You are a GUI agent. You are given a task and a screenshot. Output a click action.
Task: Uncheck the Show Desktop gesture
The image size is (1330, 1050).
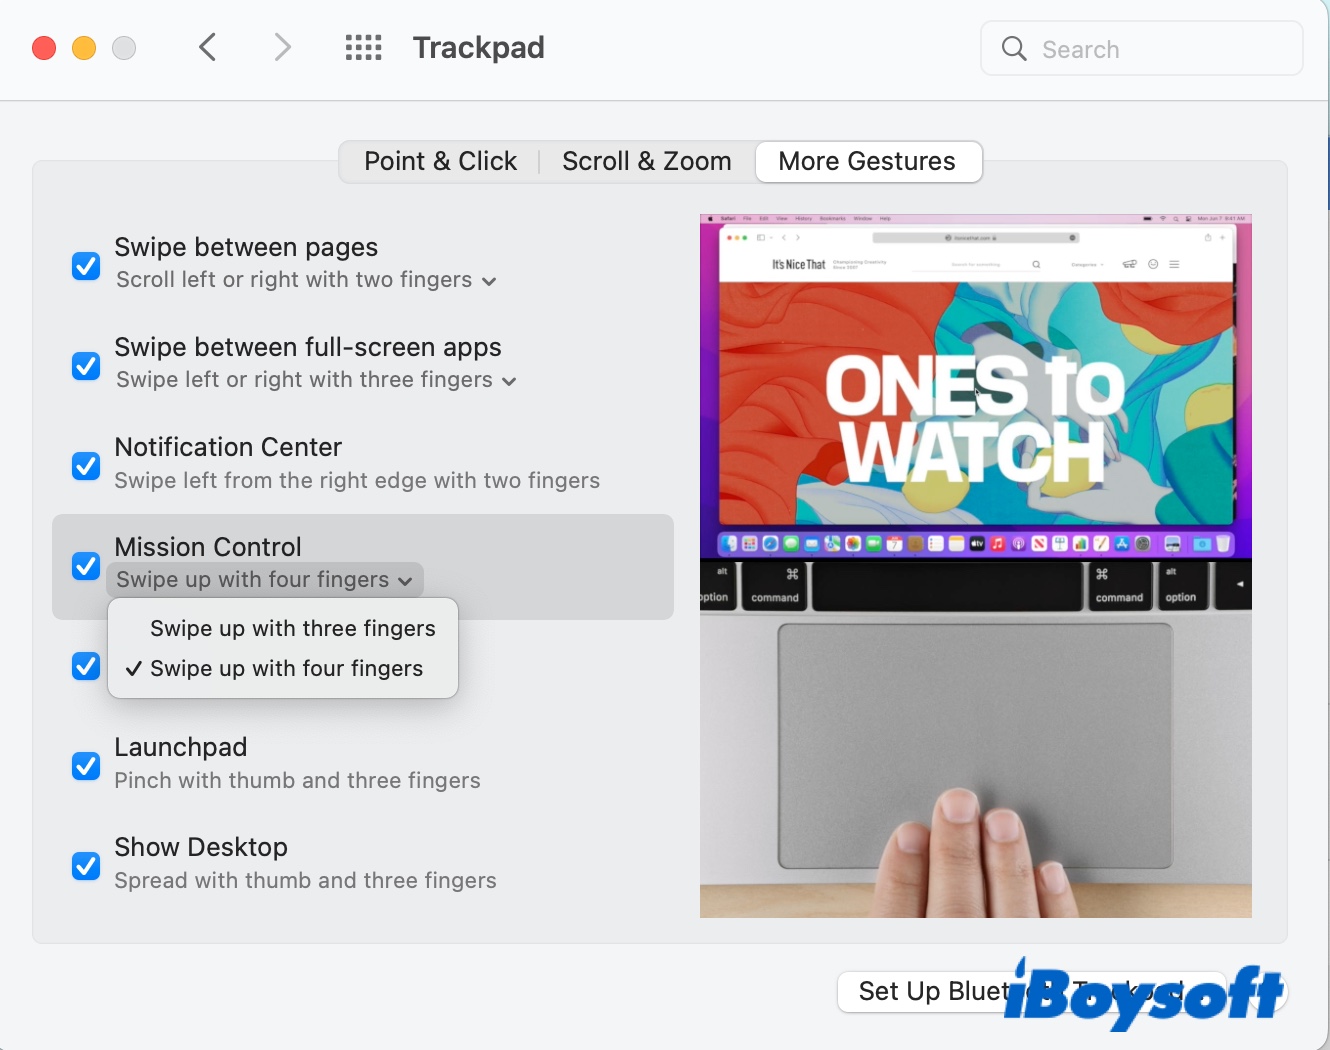(x=85, y=866)
